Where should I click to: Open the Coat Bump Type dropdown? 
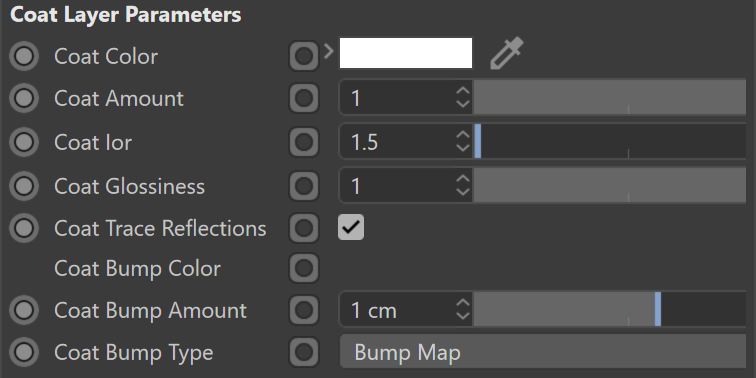pyautogui.click(x=543, y=352)
